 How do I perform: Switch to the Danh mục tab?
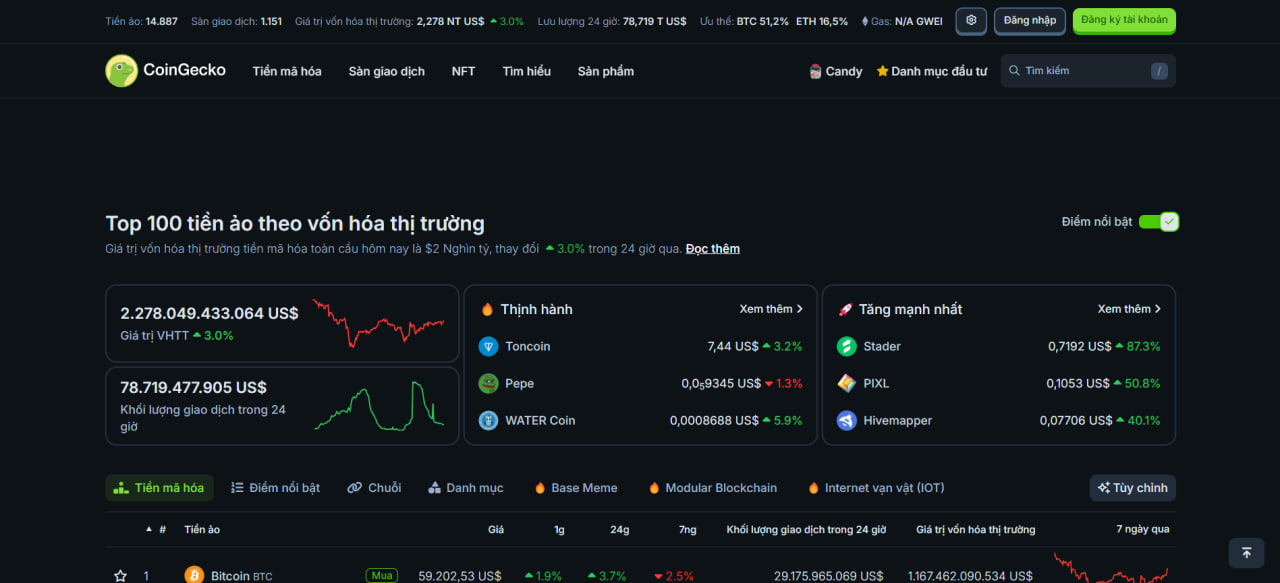465,488
